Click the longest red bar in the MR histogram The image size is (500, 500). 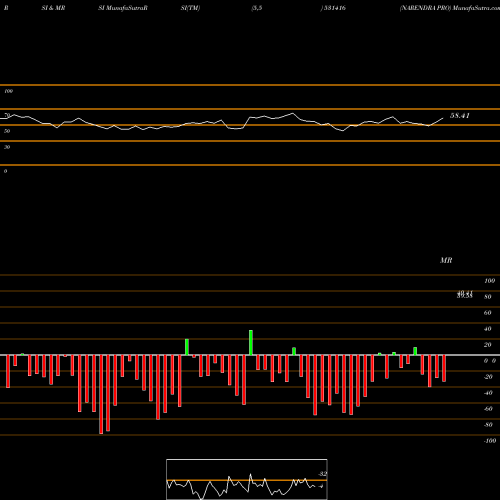(x=101, y=394)
